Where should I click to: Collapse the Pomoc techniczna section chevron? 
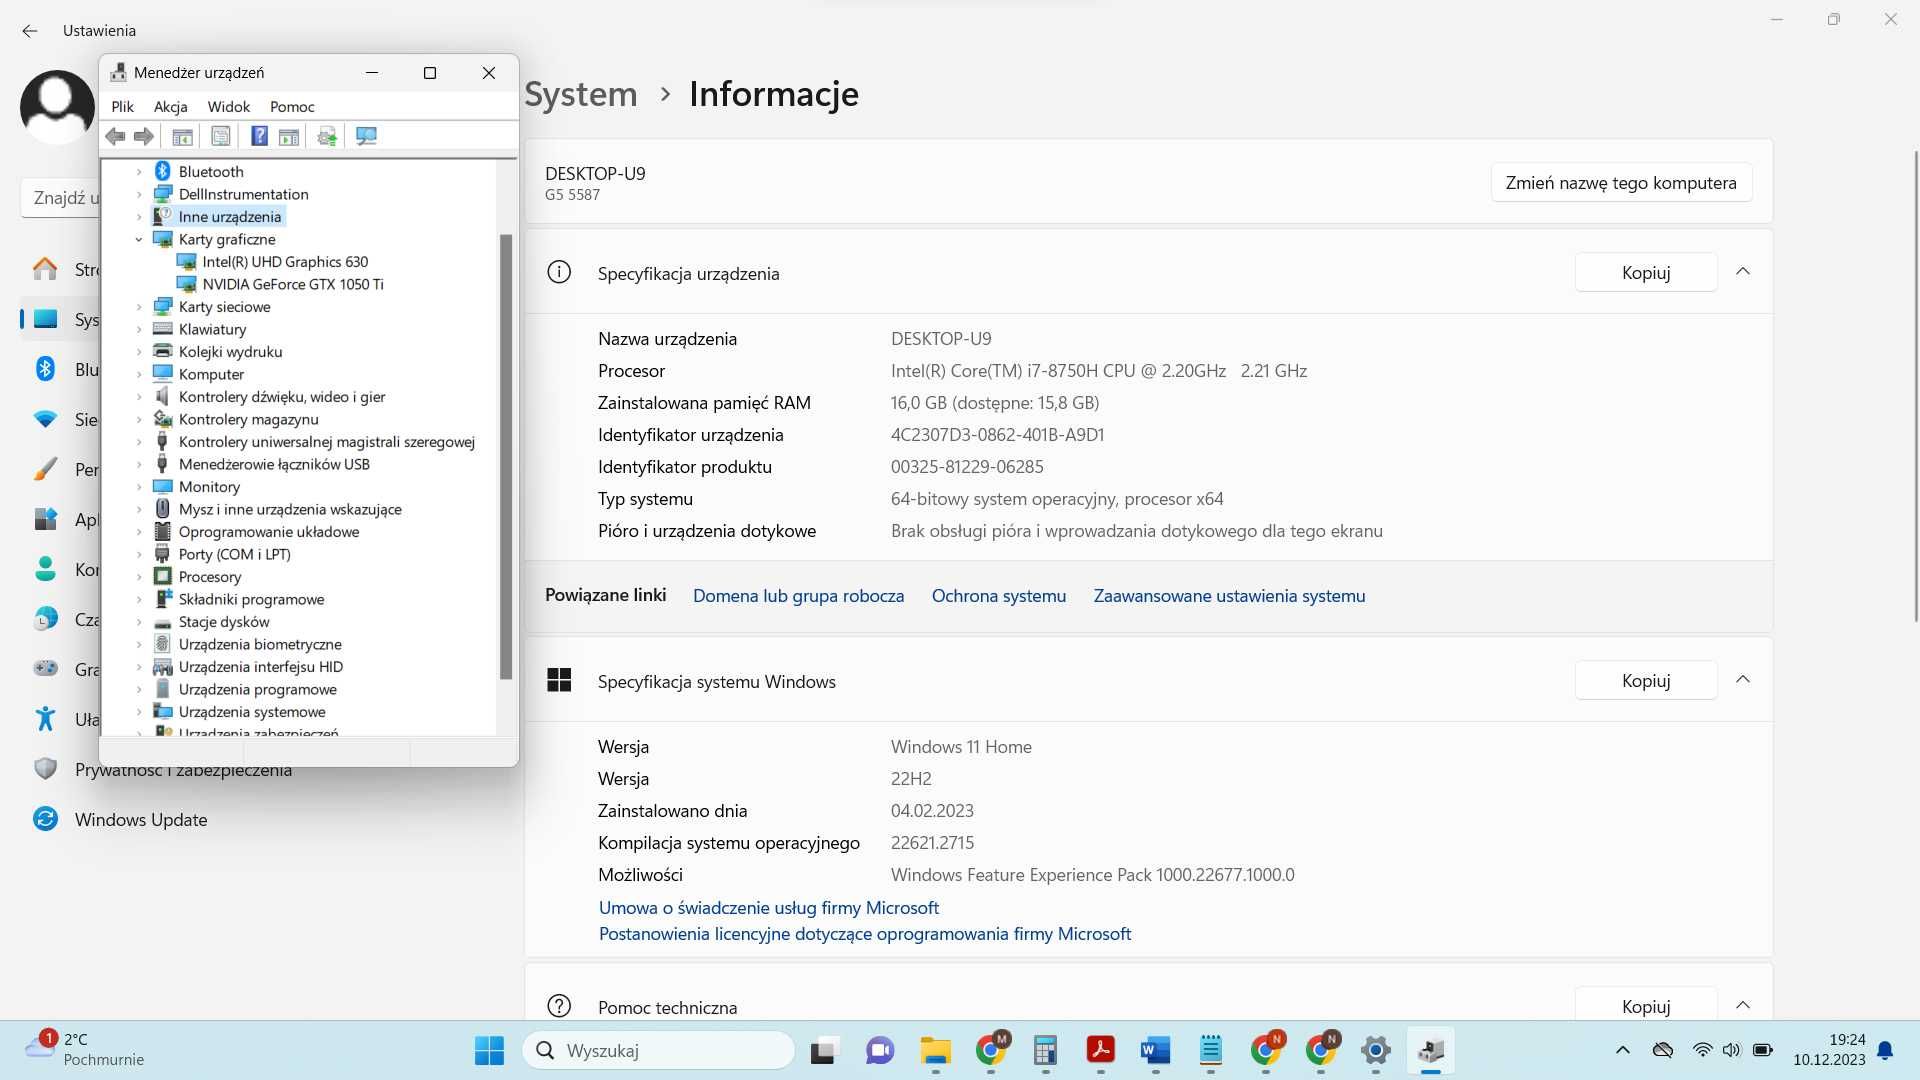coord(1743,1005)
